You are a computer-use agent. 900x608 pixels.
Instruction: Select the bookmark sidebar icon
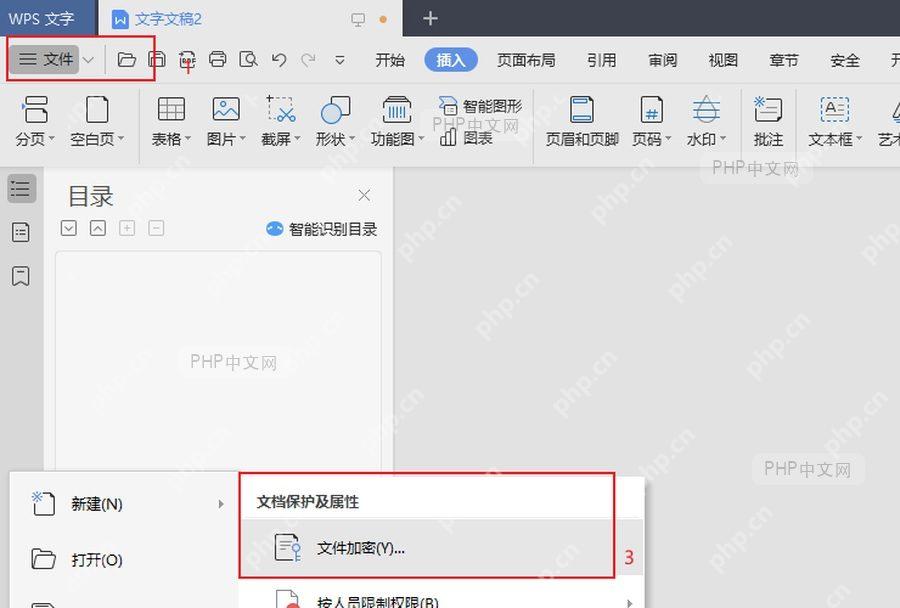[x=21, y=276]
